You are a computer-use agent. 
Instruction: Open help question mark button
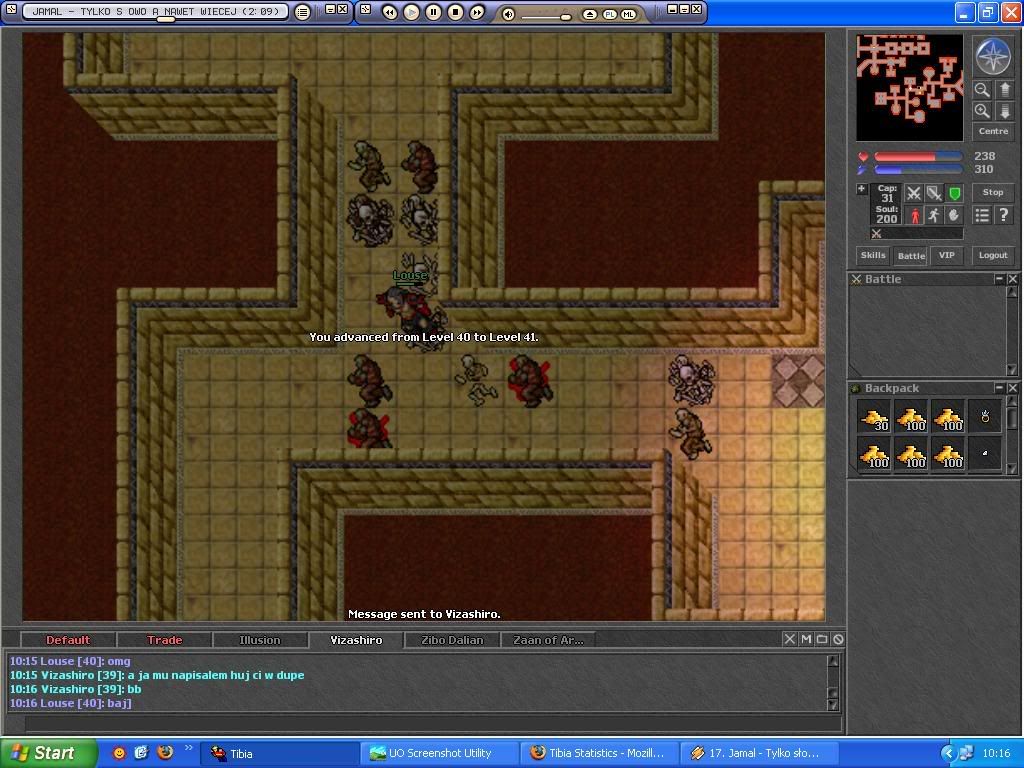click(1004, 215)
